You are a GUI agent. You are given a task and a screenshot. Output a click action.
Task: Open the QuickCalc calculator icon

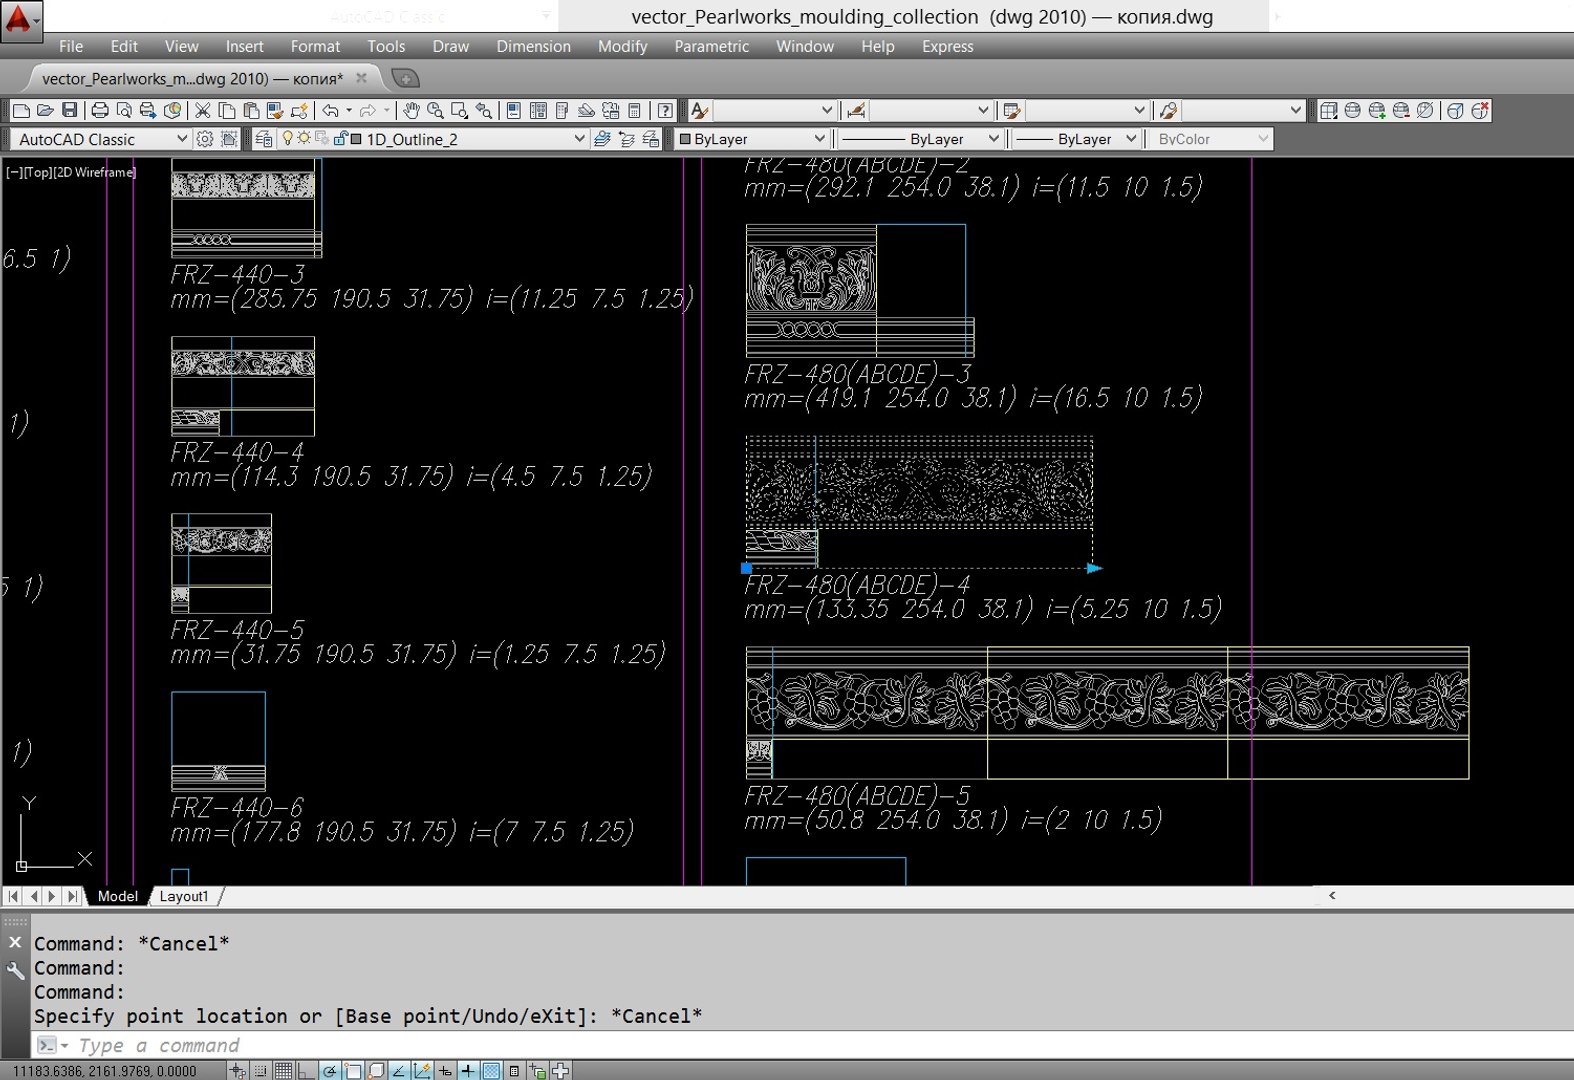[x=634, y=110]
